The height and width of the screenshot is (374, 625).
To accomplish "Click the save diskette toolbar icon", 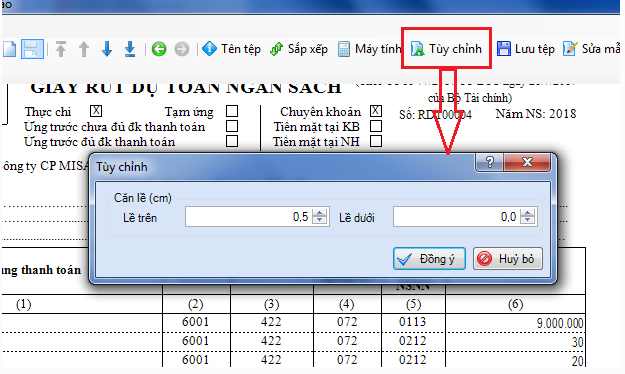I will (x=32, y=49).
